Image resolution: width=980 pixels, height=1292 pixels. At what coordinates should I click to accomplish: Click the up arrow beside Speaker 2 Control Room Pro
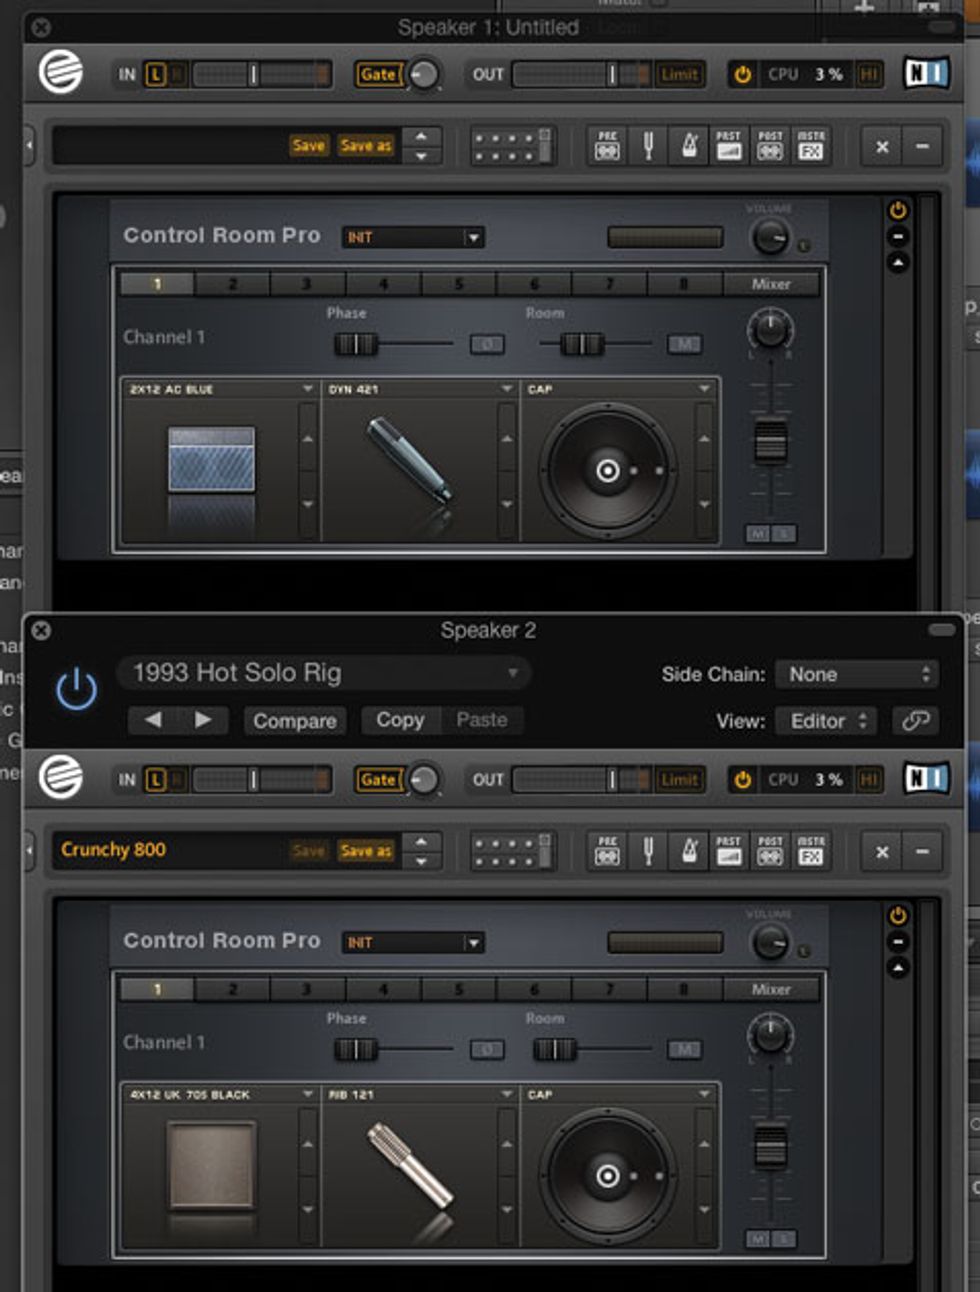coord(897,968)
